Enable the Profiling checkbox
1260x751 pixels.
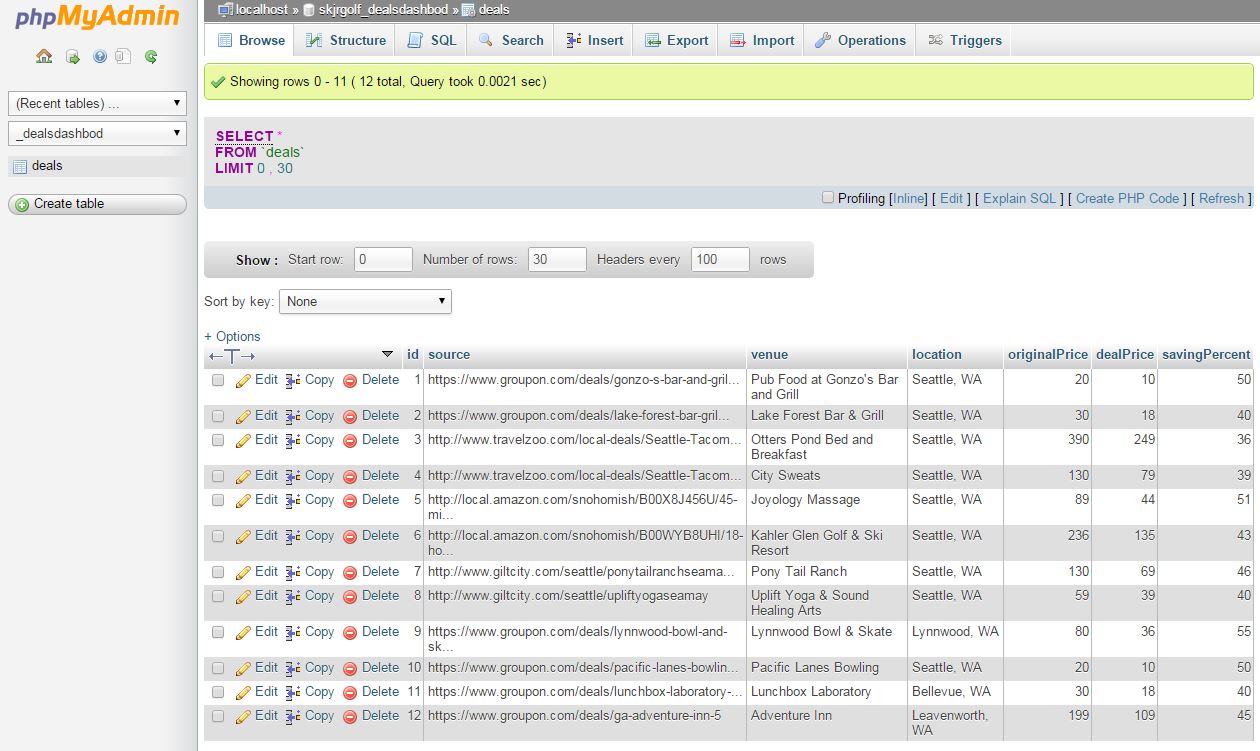point(827,198)
